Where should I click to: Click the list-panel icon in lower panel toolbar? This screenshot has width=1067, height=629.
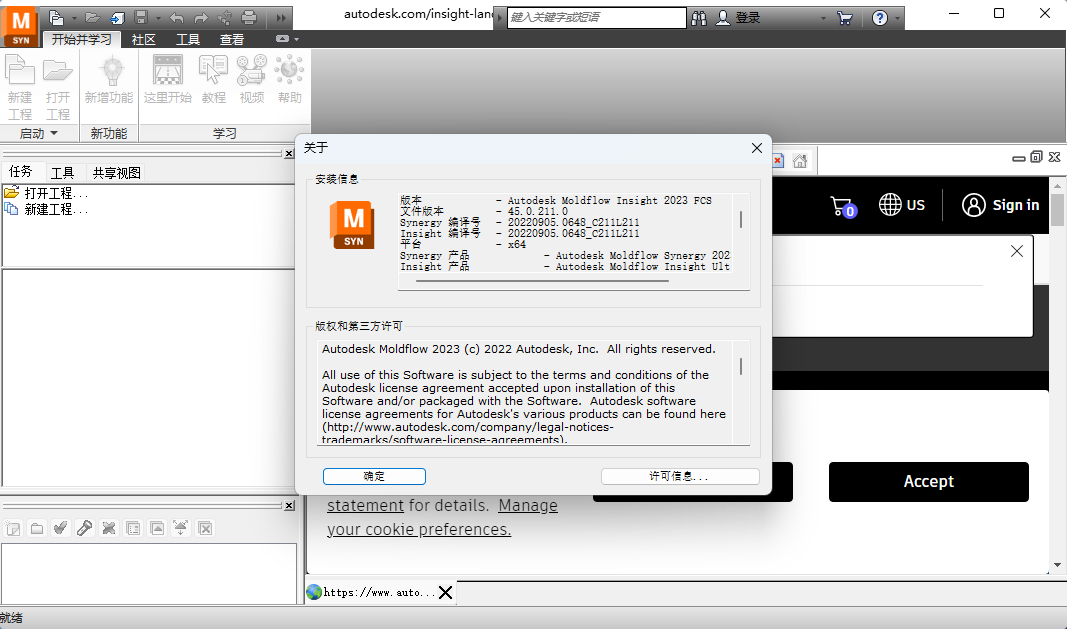click(x=133, y=528)
